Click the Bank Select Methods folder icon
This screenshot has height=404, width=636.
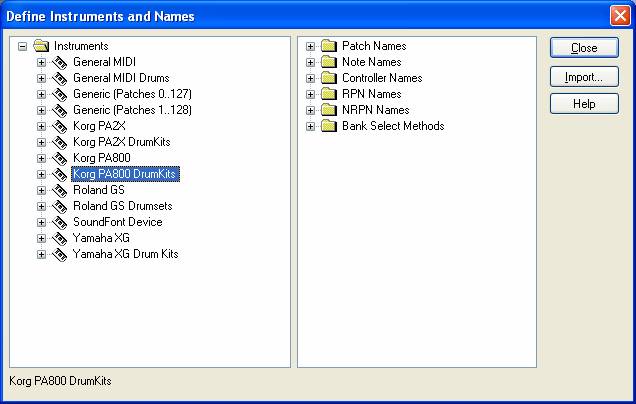(329, 126)
